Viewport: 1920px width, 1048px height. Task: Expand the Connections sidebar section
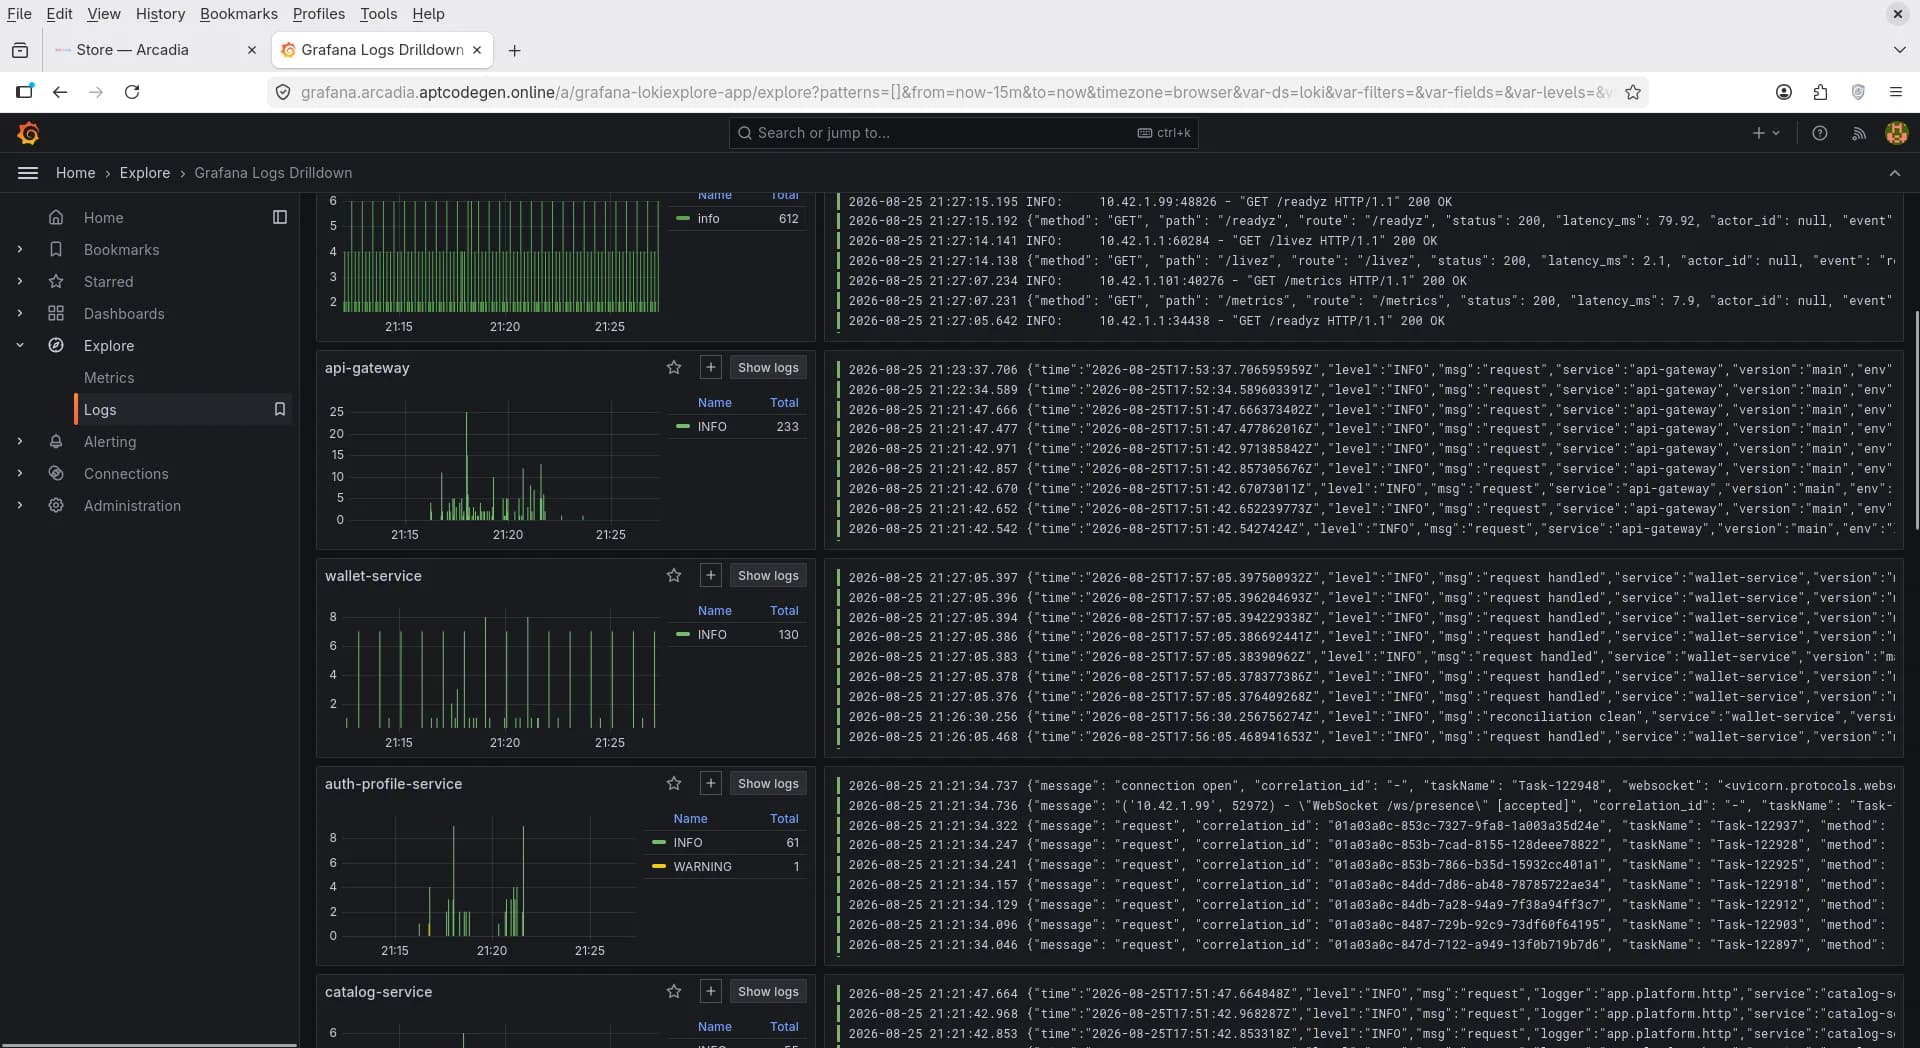[x=20, y=474]
